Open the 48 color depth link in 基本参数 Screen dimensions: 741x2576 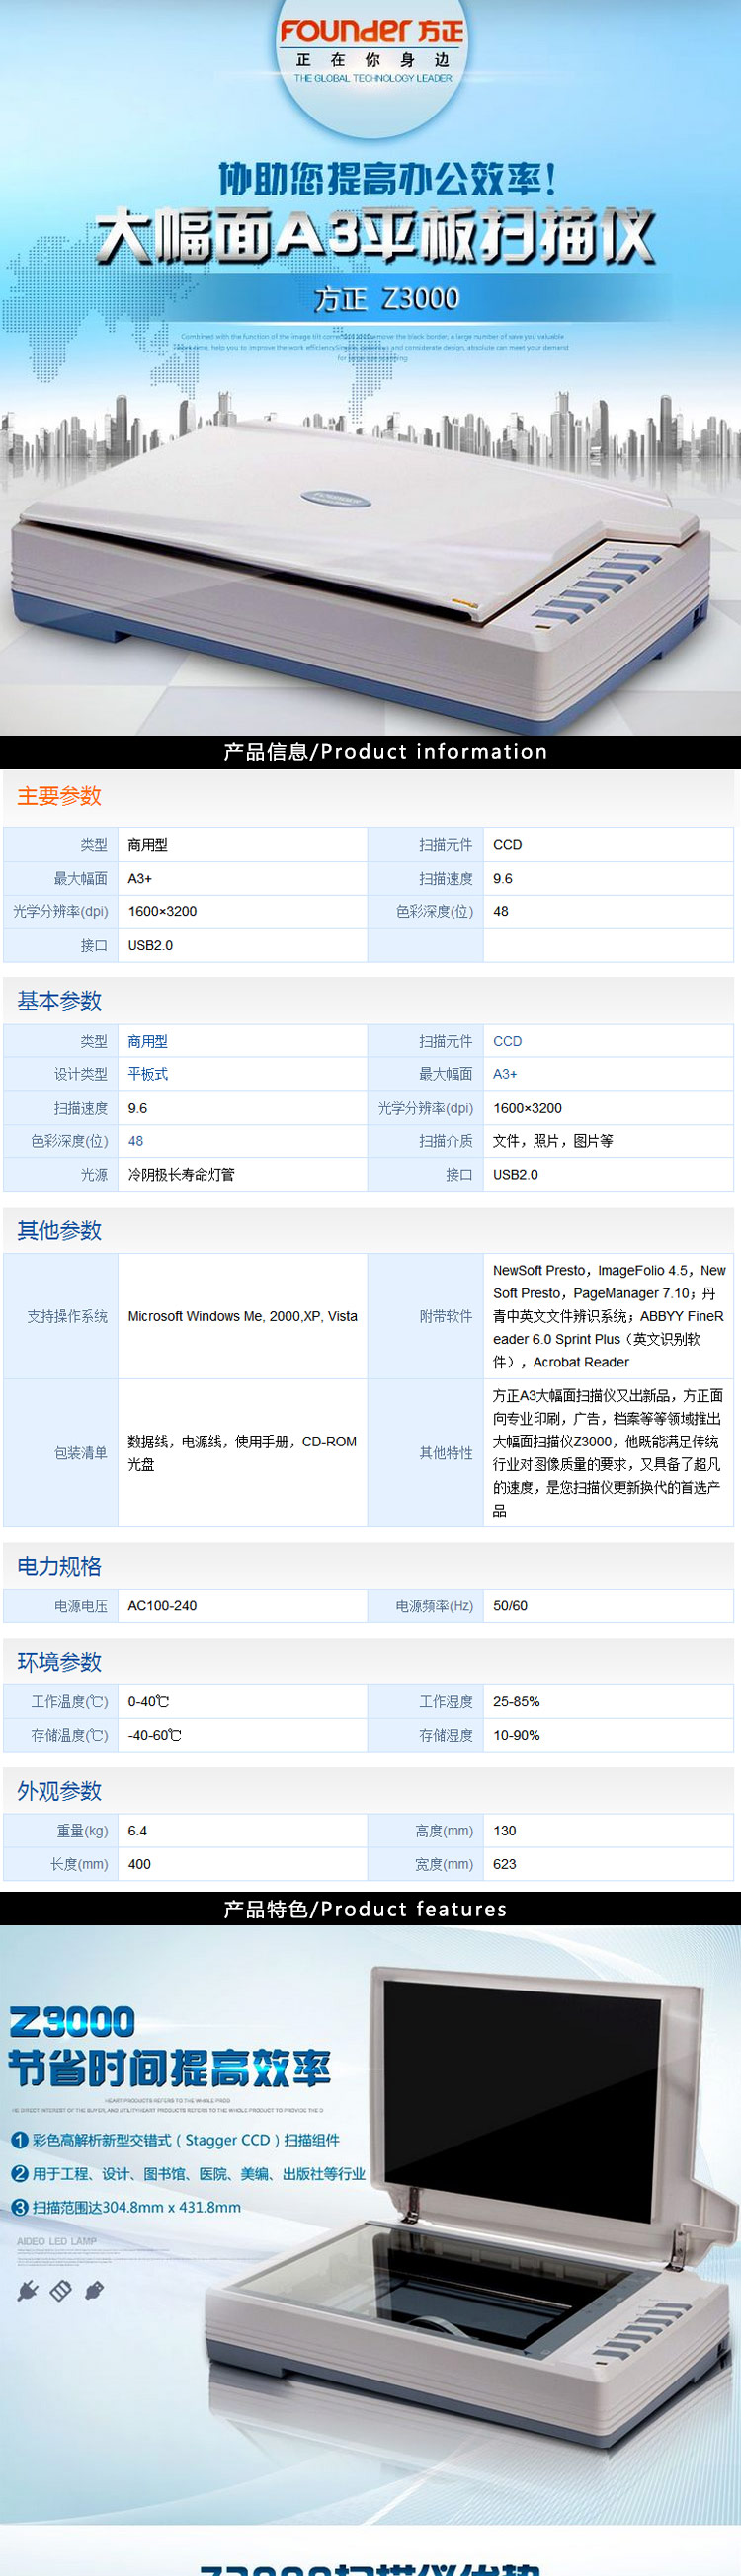135,1141
